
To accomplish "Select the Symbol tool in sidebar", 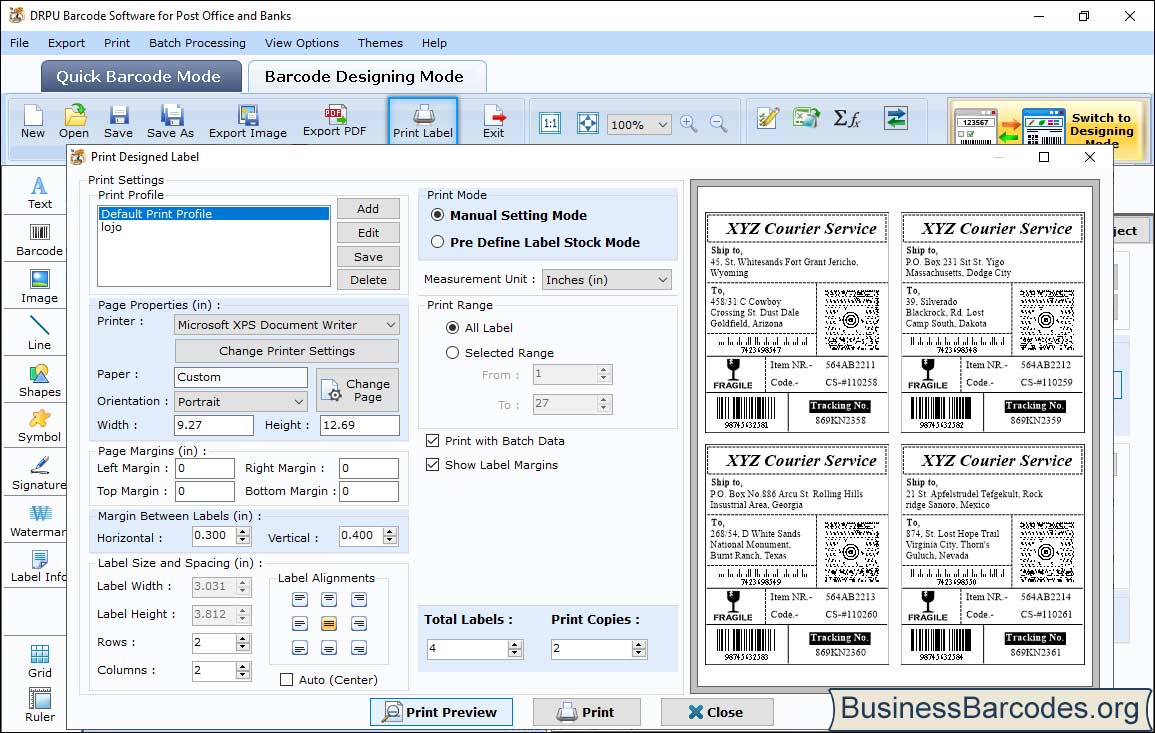I will pyautogui.click(x=39, y=427).
